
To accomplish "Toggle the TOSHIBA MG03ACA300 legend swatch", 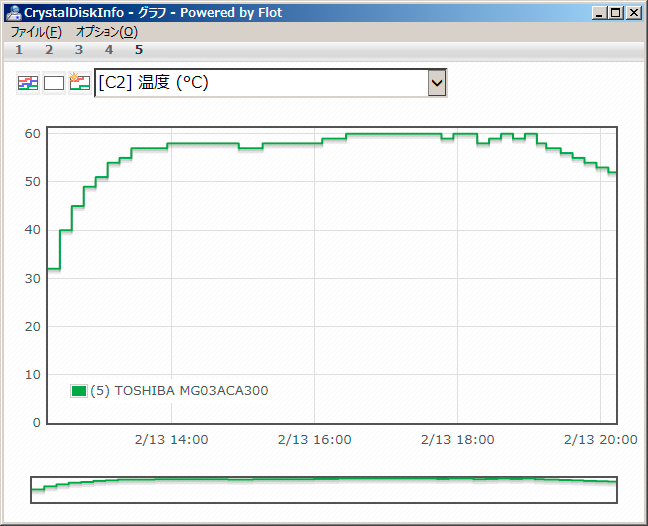I will [79, 391].
